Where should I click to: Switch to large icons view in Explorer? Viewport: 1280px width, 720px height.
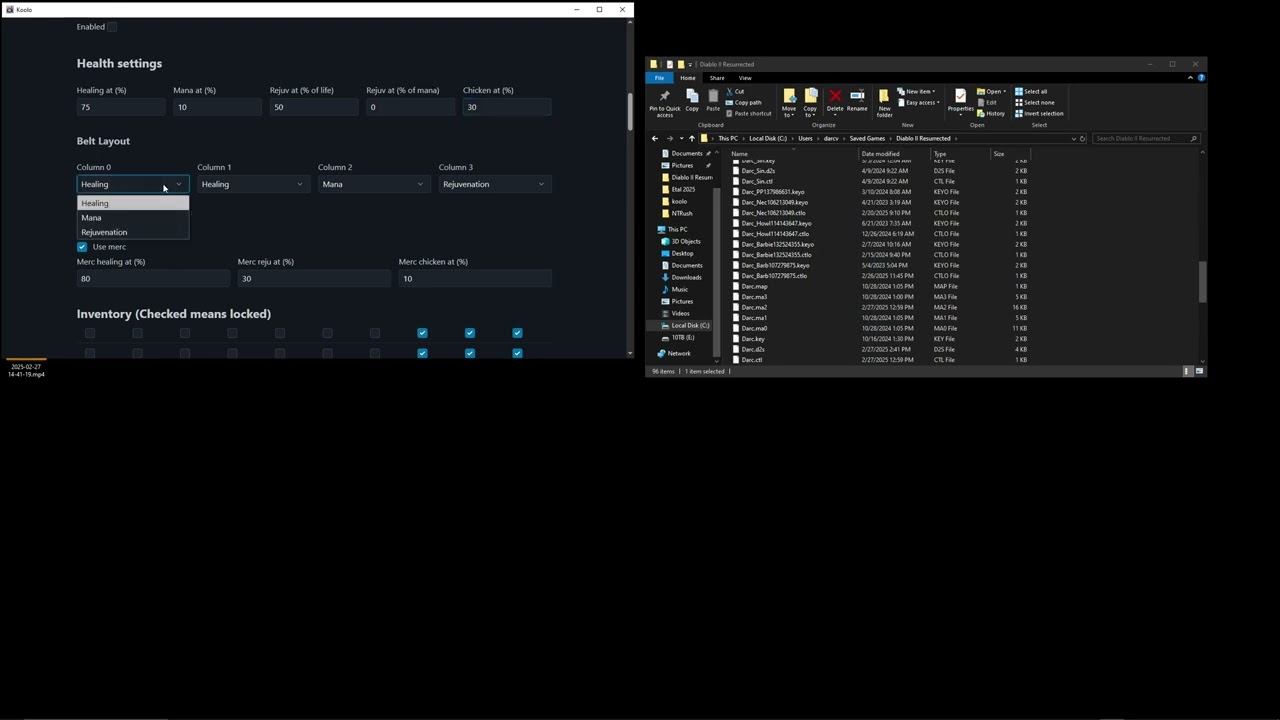tap(1199, 371)
